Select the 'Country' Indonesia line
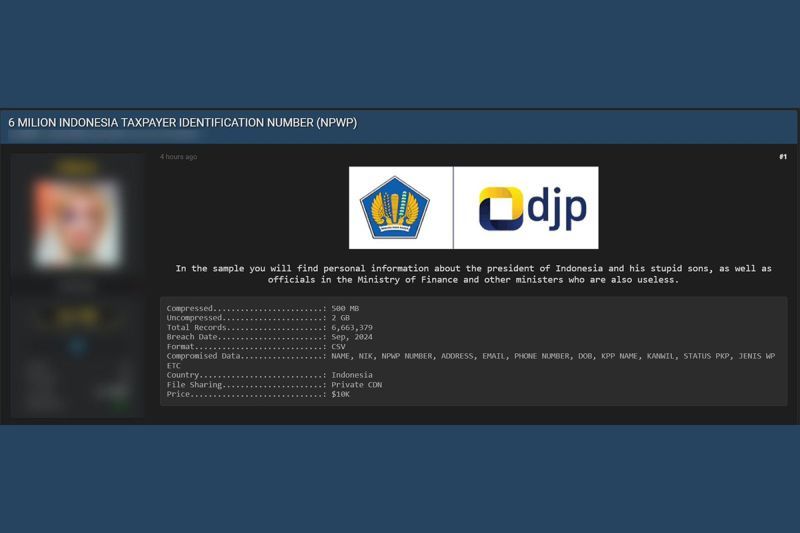The height and width of the screenshot is (533, 800). (x=269, y=375)
